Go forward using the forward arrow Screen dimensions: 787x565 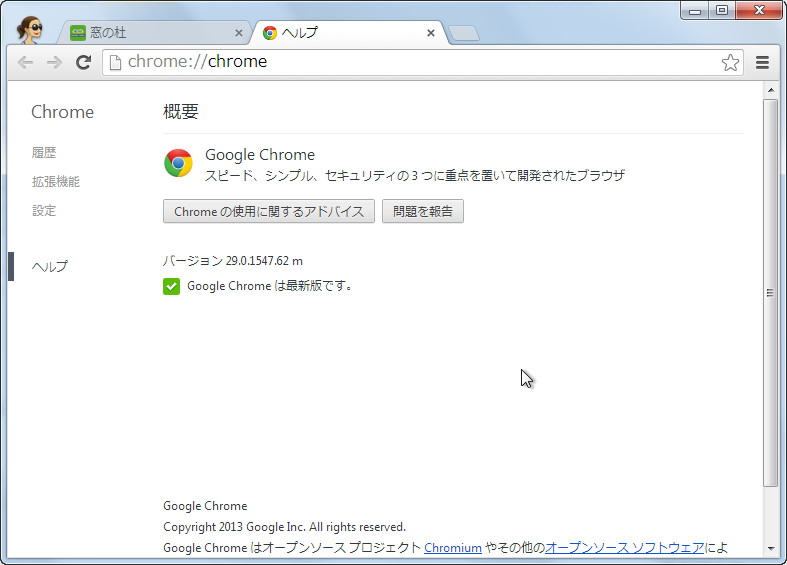[54, 62]
